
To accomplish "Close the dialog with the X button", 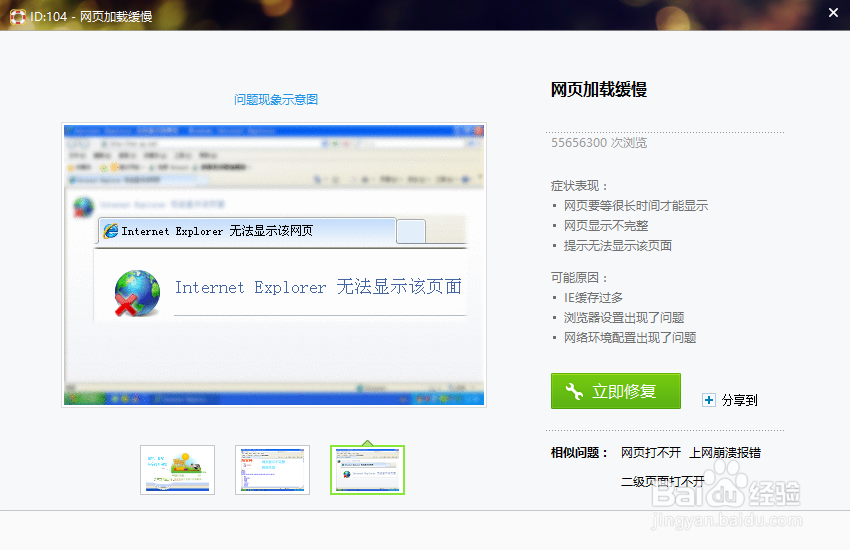I will pos(833,12).
